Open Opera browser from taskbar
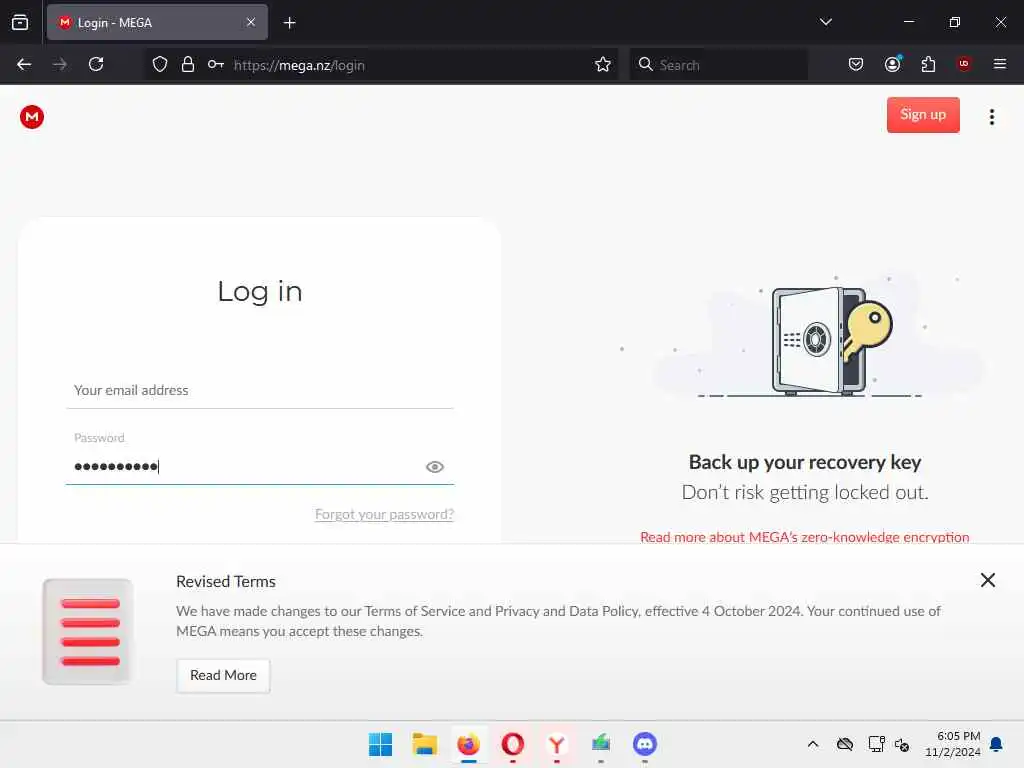This screenshot has width=1024, height=768. point(513,744)
